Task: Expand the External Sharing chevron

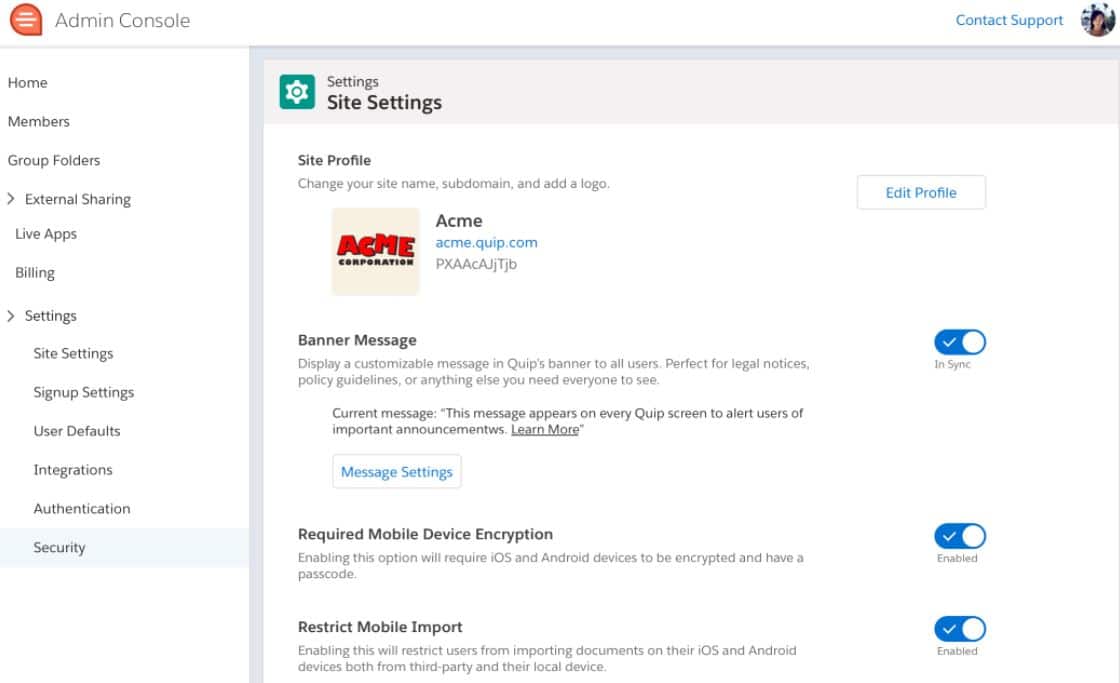Action: (x=11, y=199)
